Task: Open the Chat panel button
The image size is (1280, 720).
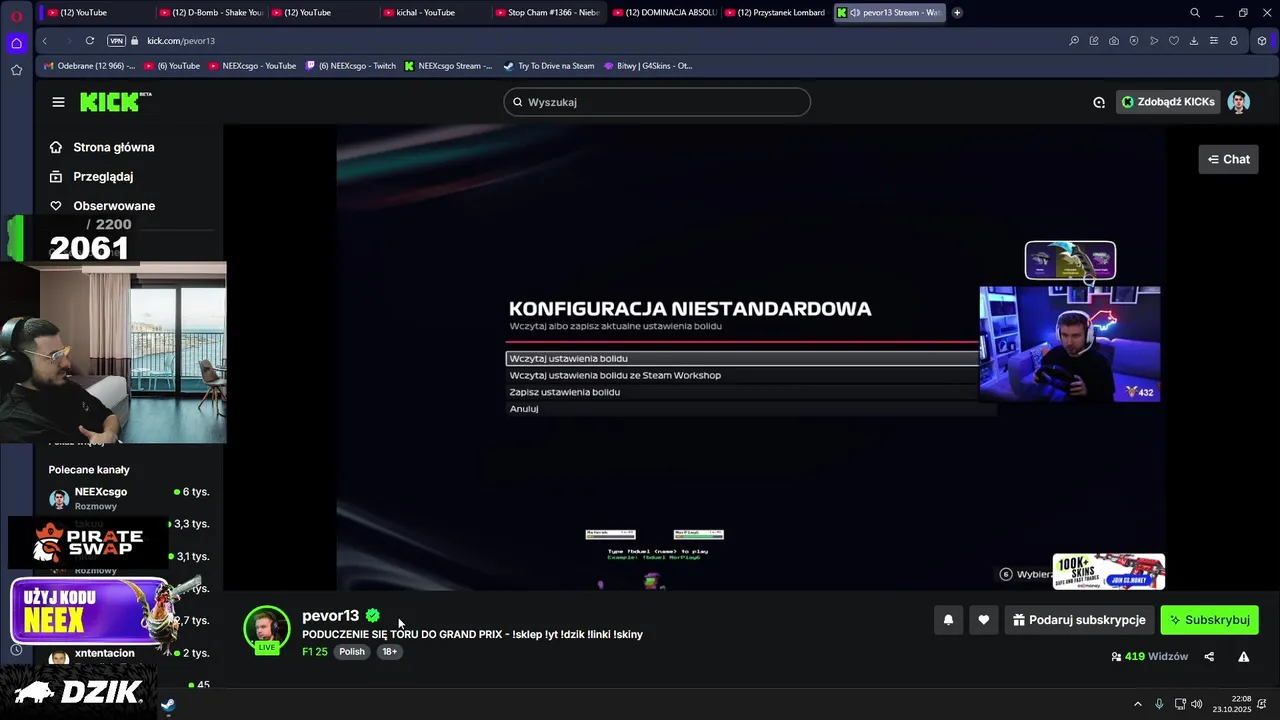Action: click(1228, 159)
